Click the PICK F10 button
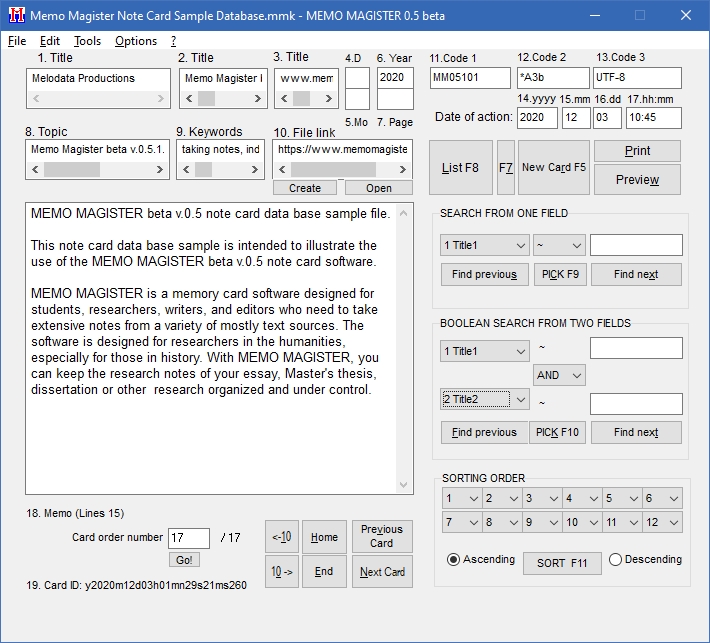Screen dimensions: 710x643 click(557, 432)
